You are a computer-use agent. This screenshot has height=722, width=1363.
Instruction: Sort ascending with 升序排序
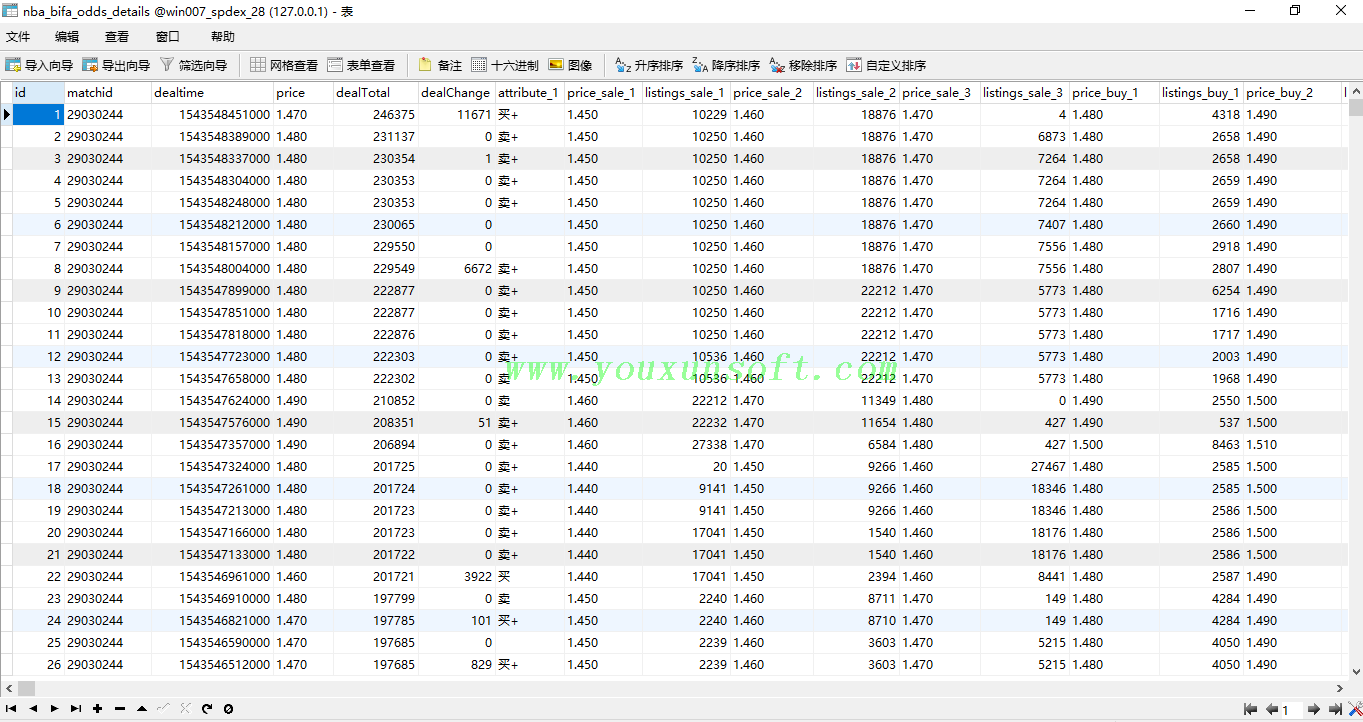(649, 65)
